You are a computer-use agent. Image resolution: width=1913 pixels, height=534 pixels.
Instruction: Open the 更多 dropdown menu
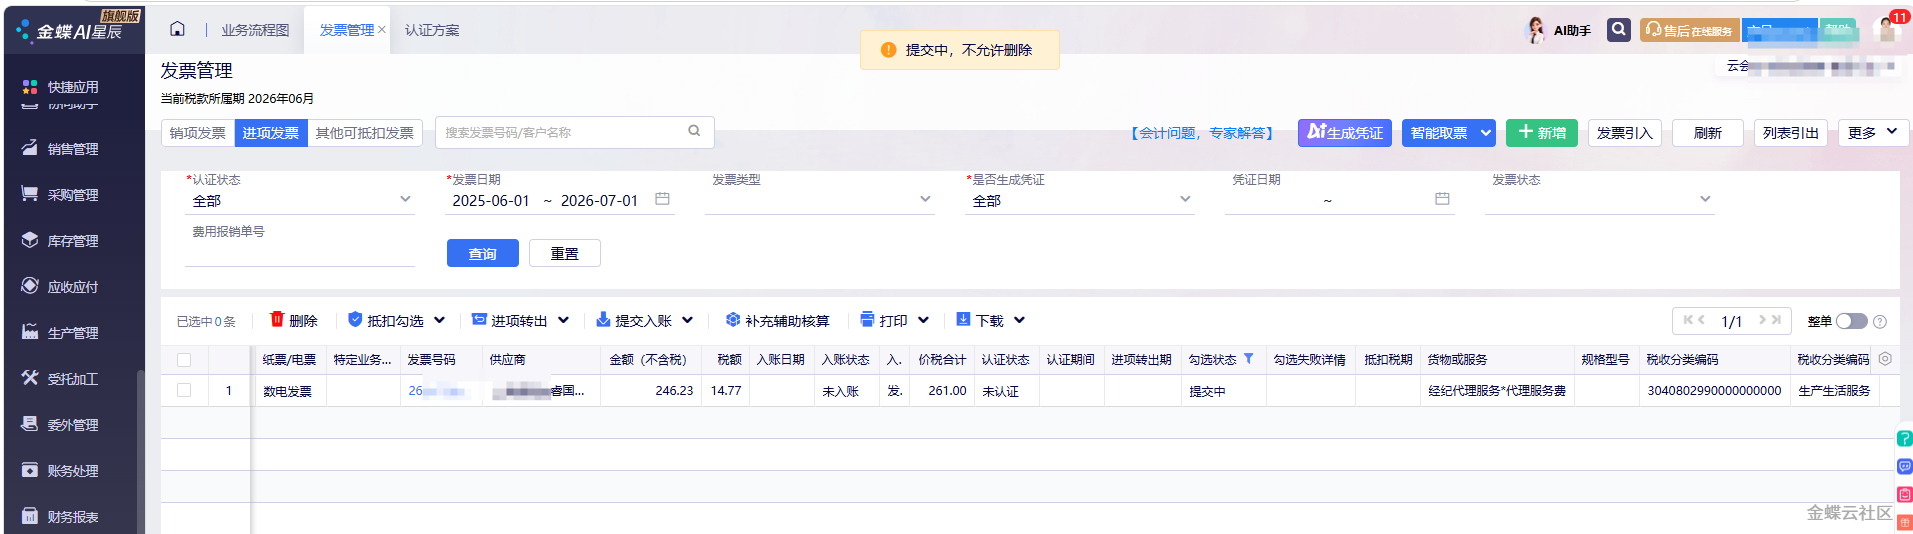(1873, 132)
